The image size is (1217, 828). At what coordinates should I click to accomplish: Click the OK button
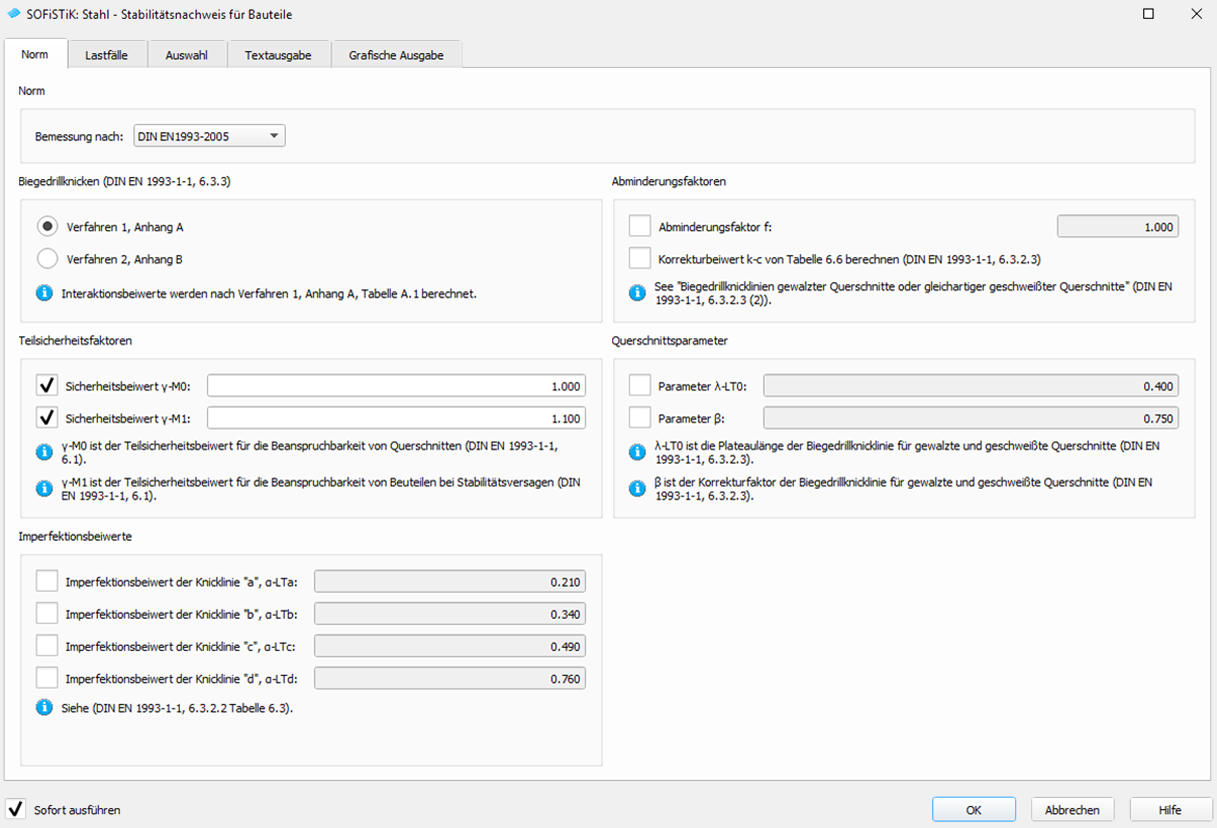point(973,810)
